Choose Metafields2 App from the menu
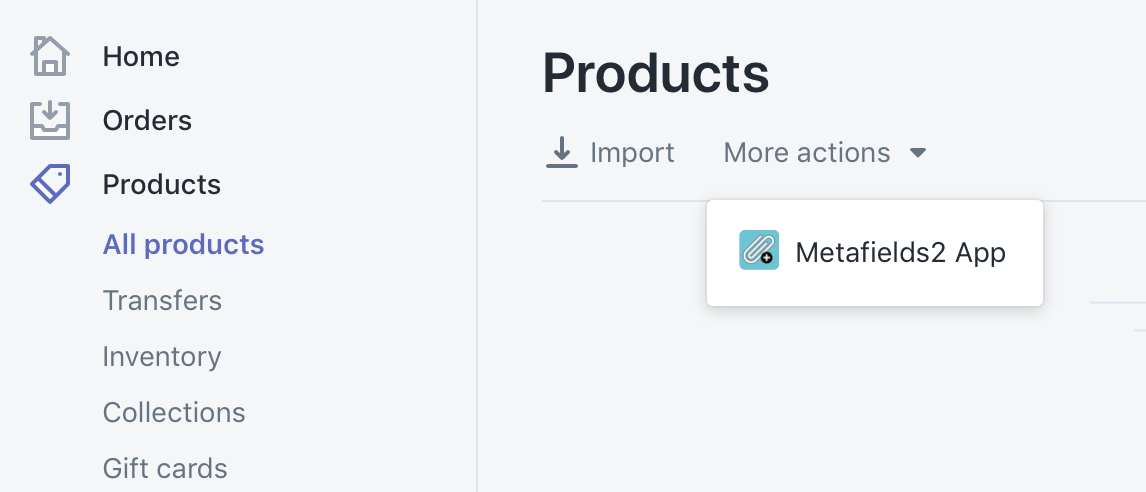Image resolution: width=1146 pixels, height=492 pixels. point(900,253)
